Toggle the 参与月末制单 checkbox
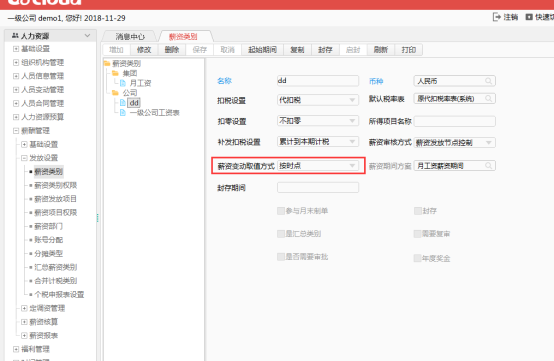 point(281,211)
